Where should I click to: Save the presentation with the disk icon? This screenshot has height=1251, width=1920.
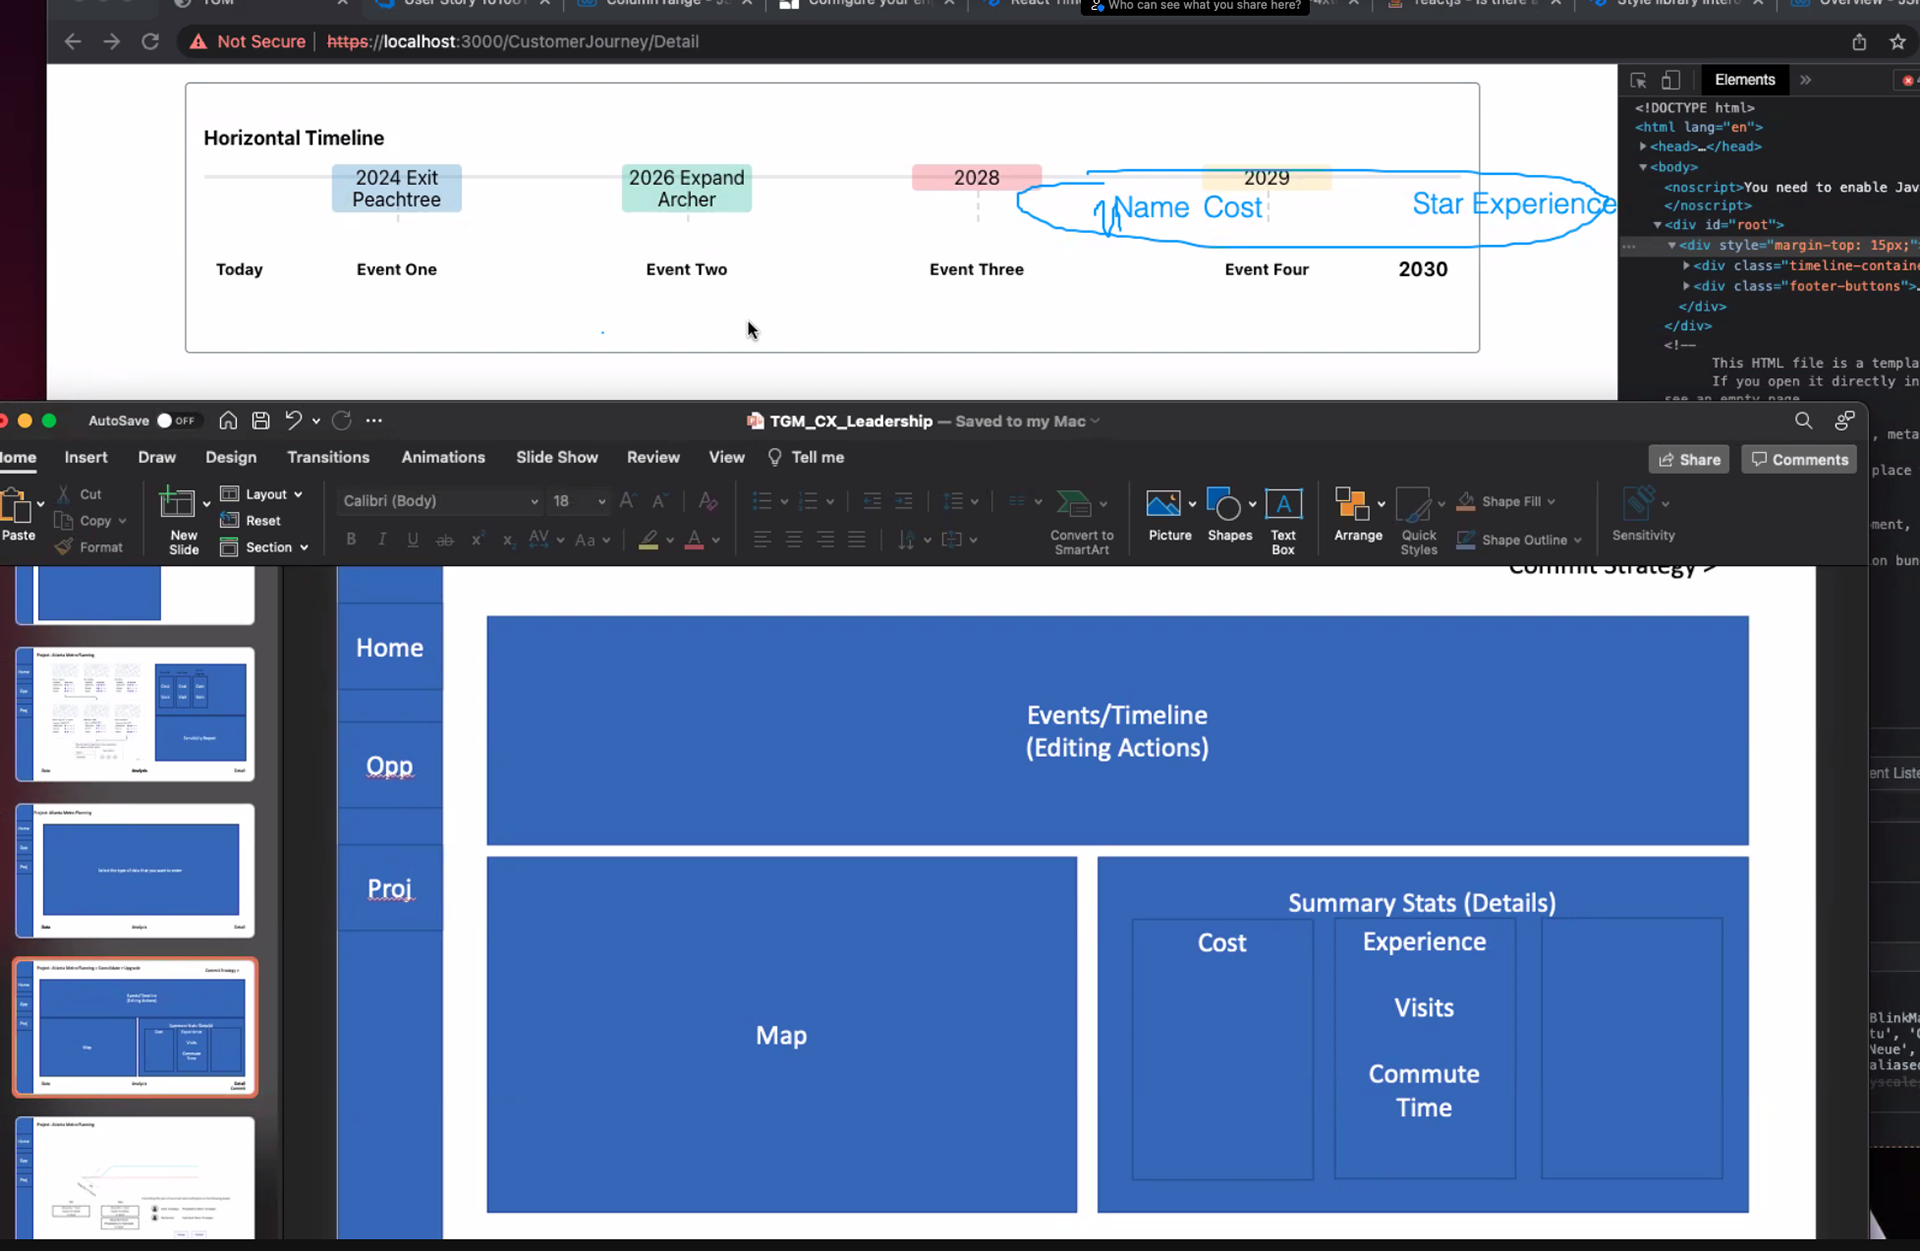[x=260, y=421]
